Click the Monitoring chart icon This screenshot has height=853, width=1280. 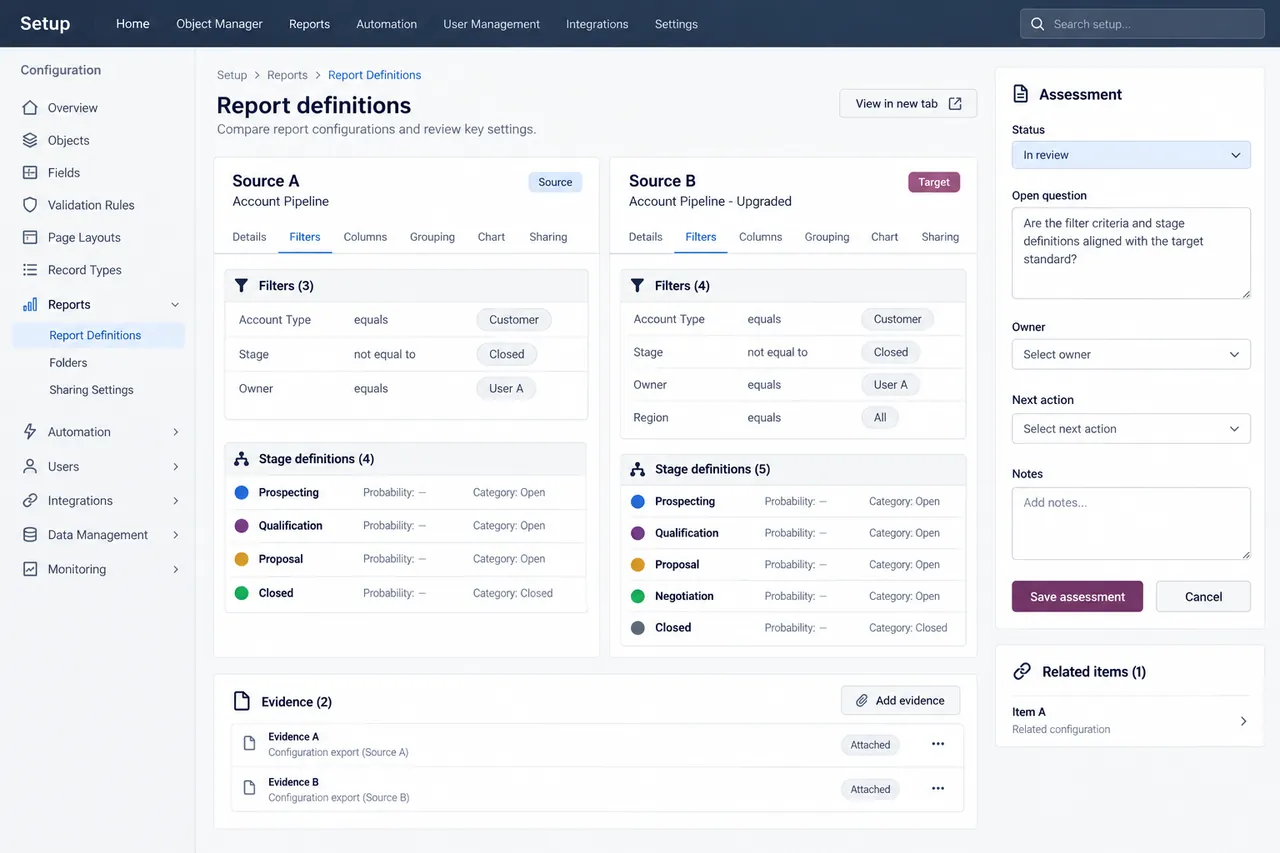(30, 569)
